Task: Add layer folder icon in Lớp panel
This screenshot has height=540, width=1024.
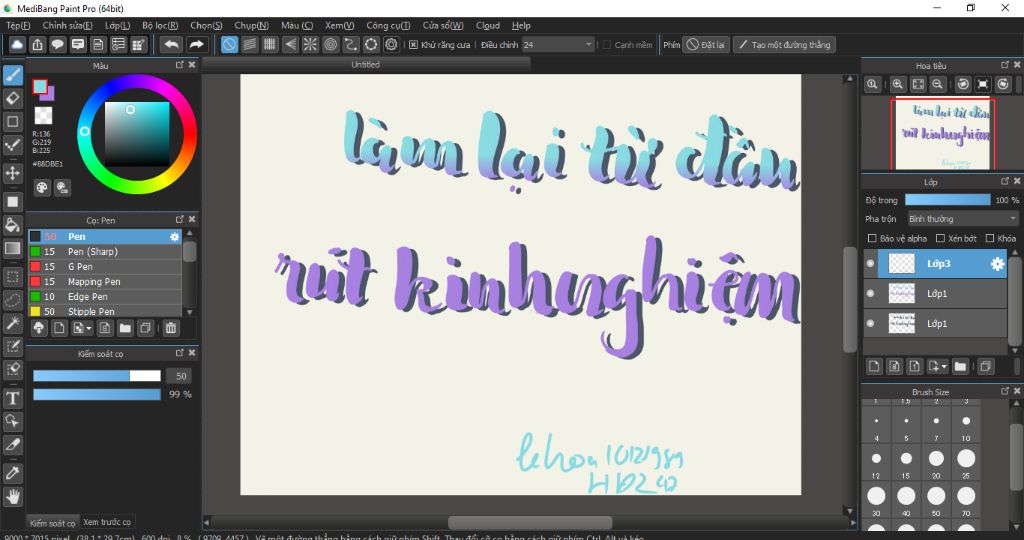Action: [960, 366]
